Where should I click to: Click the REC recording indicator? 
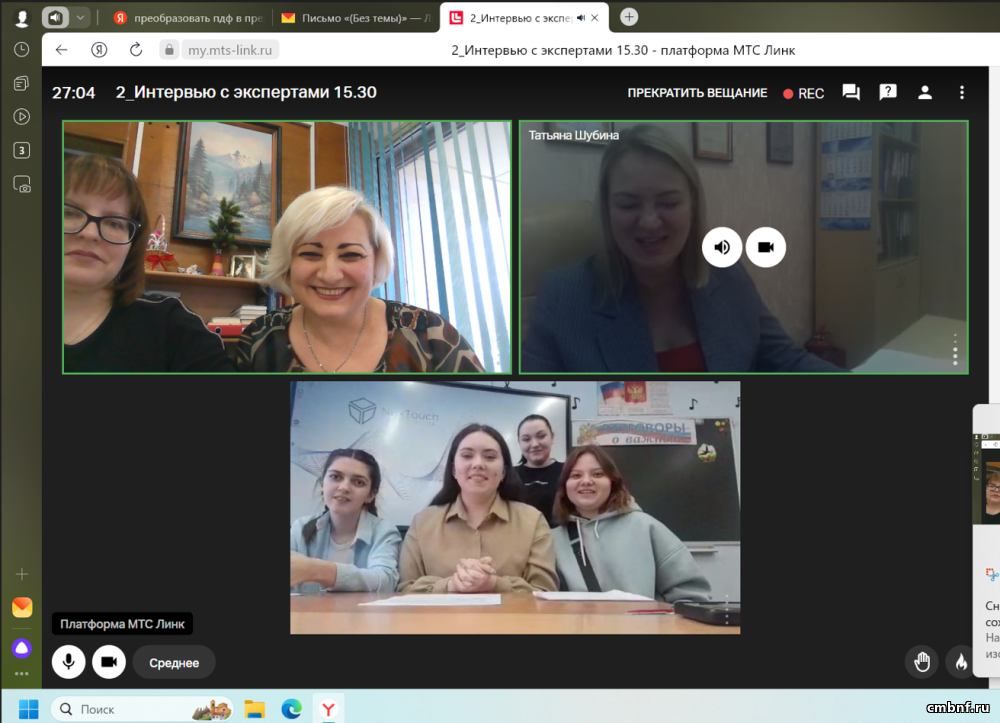click(x=804, y=93)
